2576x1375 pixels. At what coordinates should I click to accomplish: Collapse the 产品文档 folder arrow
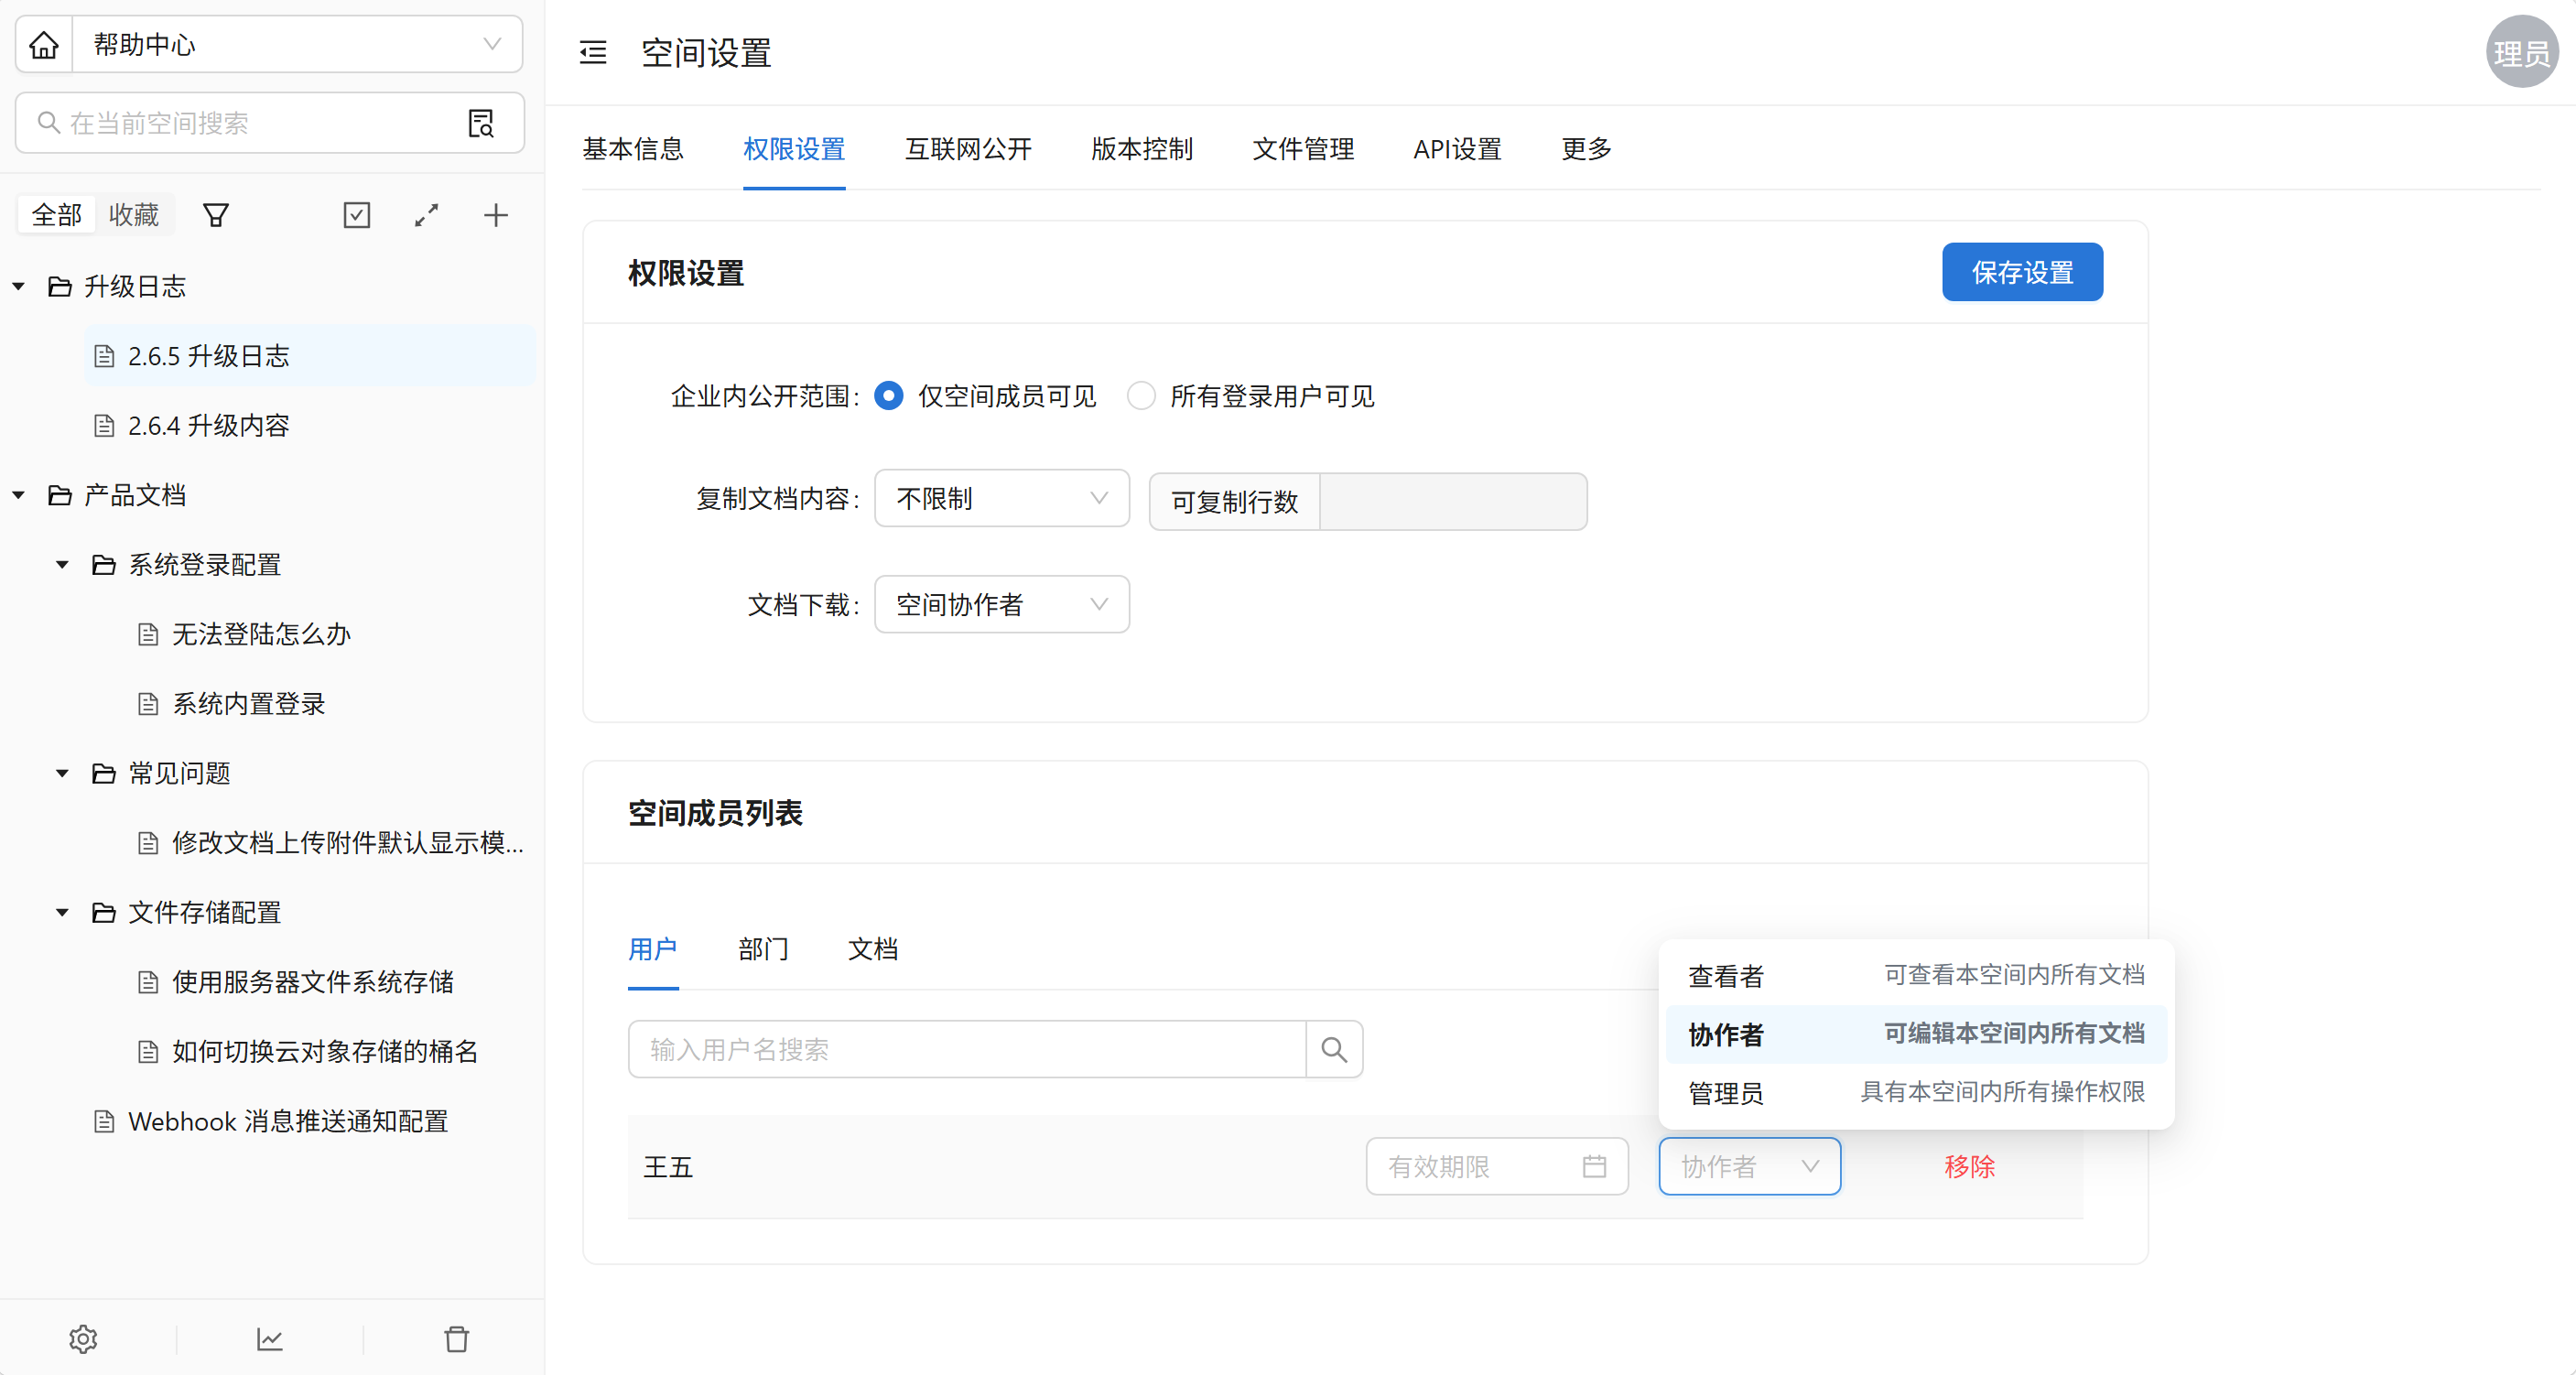[x=18, y=495]
